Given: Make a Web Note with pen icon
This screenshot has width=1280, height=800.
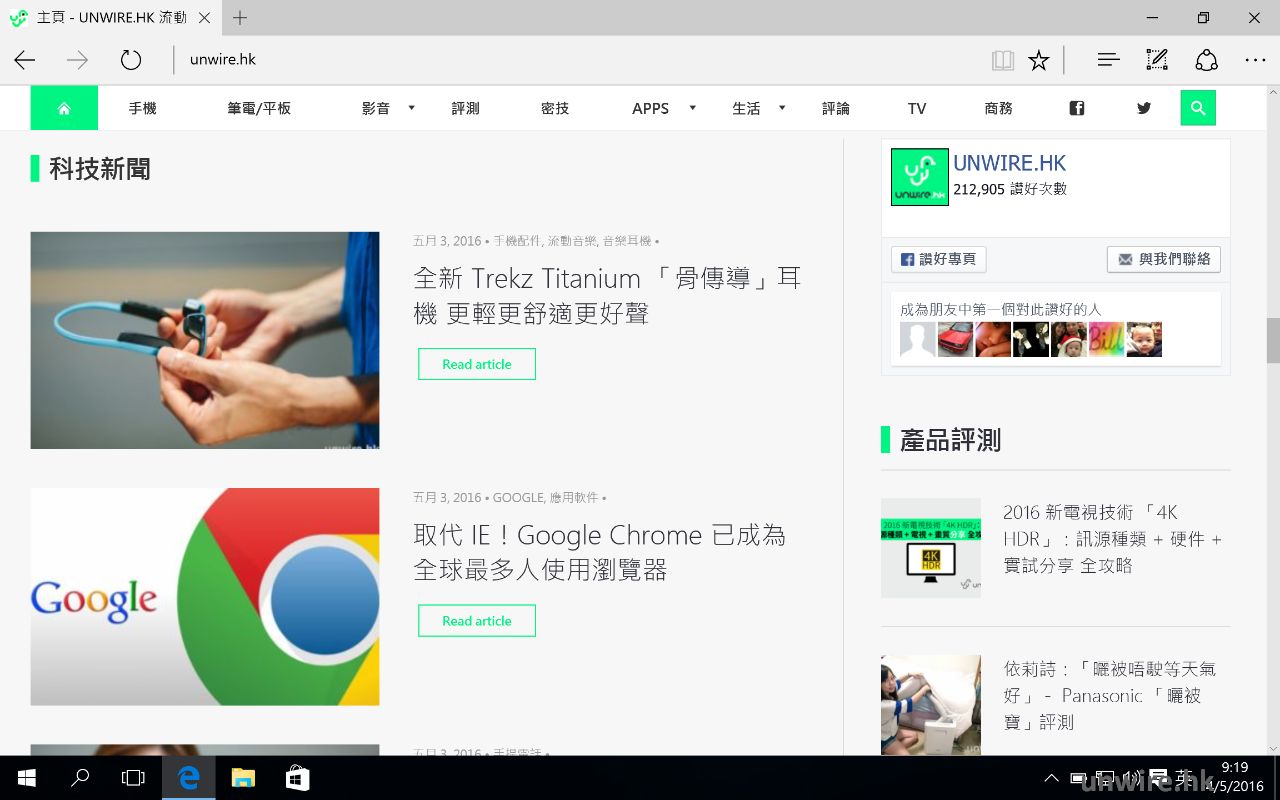Looking at the screenshot, I should coord(1157,60).
